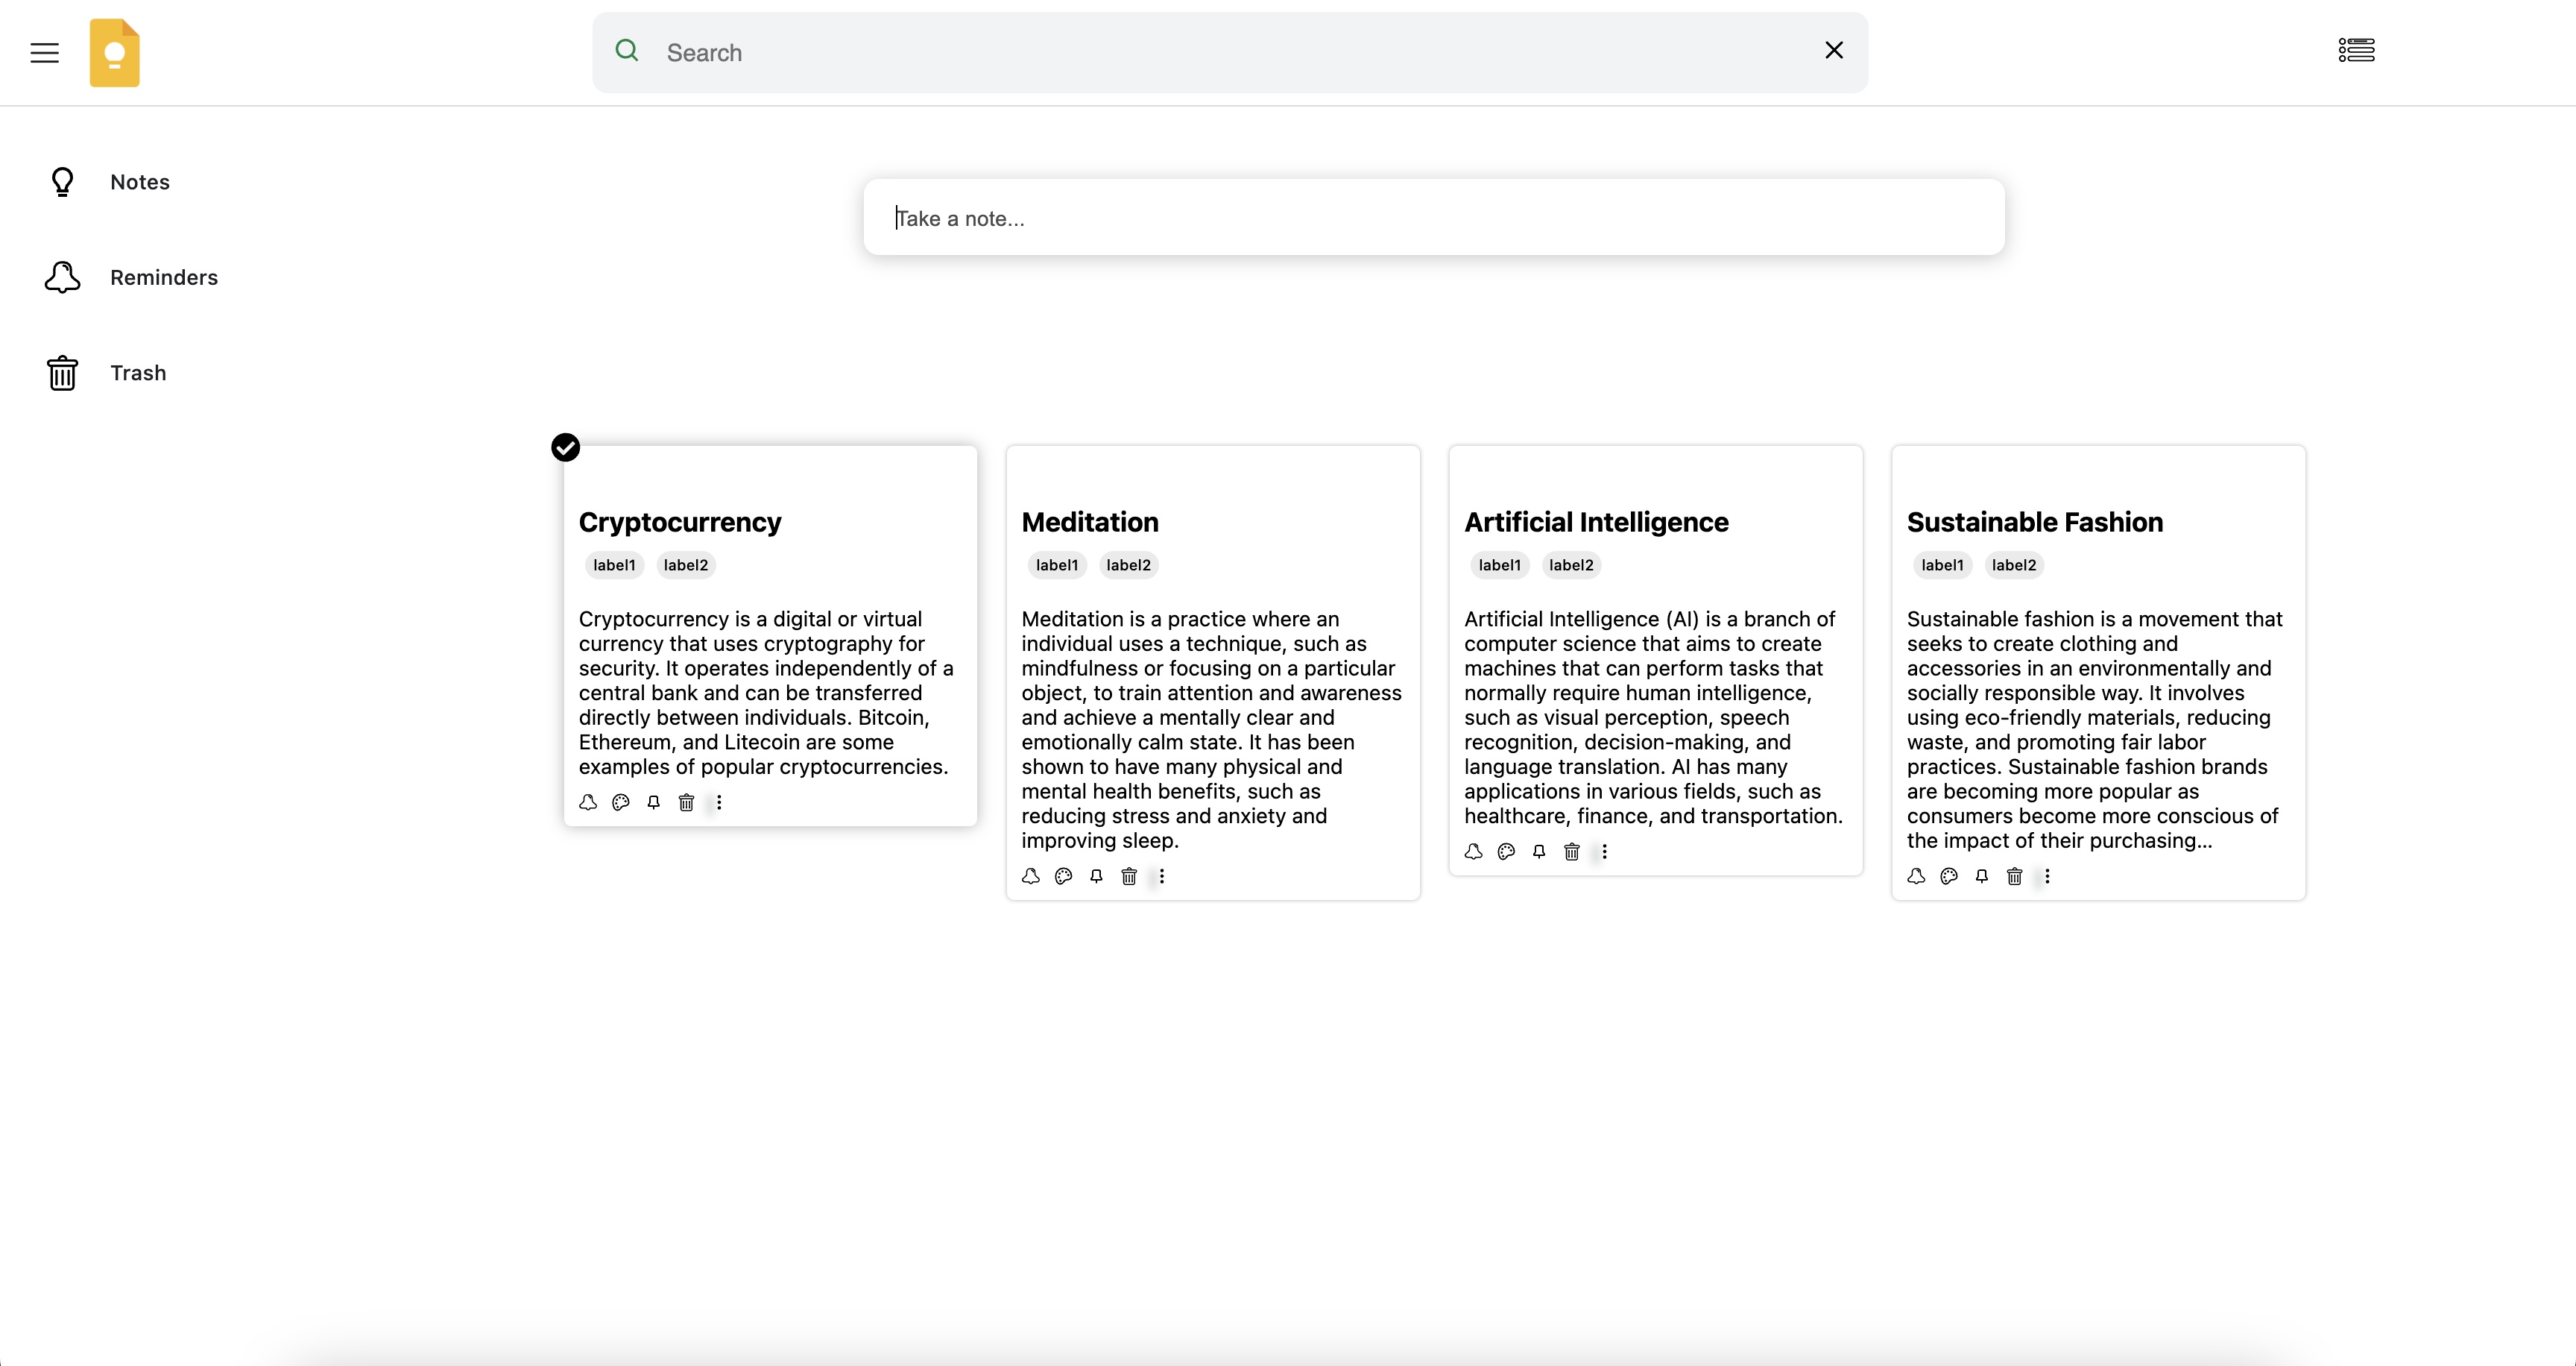Viewport: 2576px width, 1366px height.
Task: Go to Reminders in sidebar
Action: (164, 277)
